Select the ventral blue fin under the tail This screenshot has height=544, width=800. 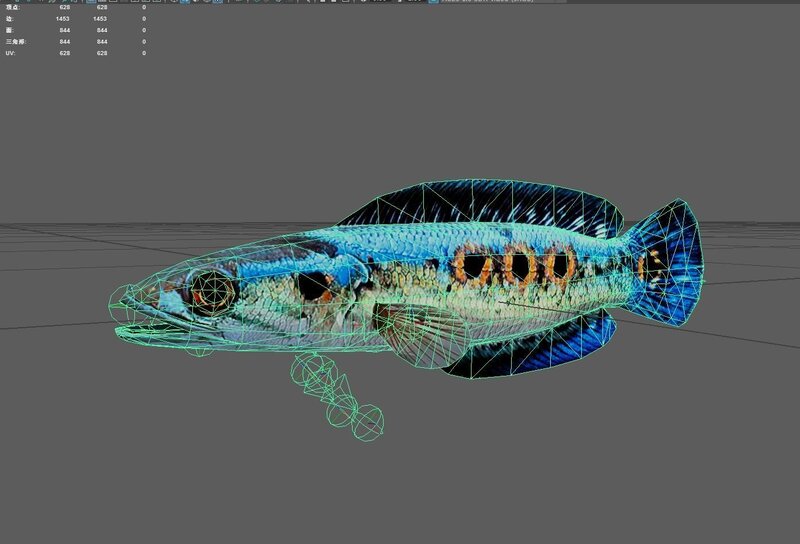(520, 350)
